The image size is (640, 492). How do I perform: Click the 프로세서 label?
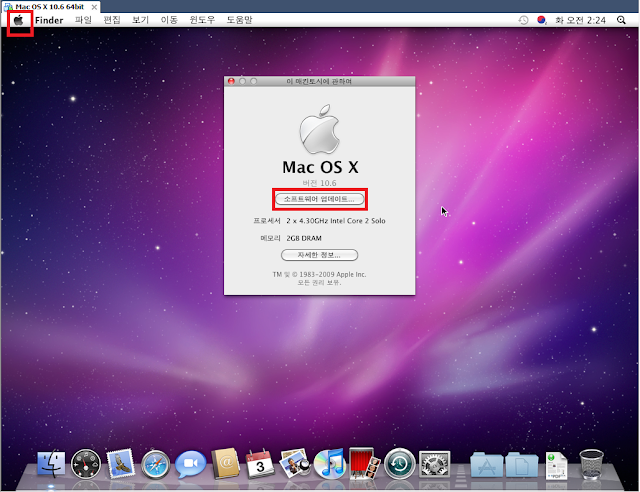tap(267, 221)
